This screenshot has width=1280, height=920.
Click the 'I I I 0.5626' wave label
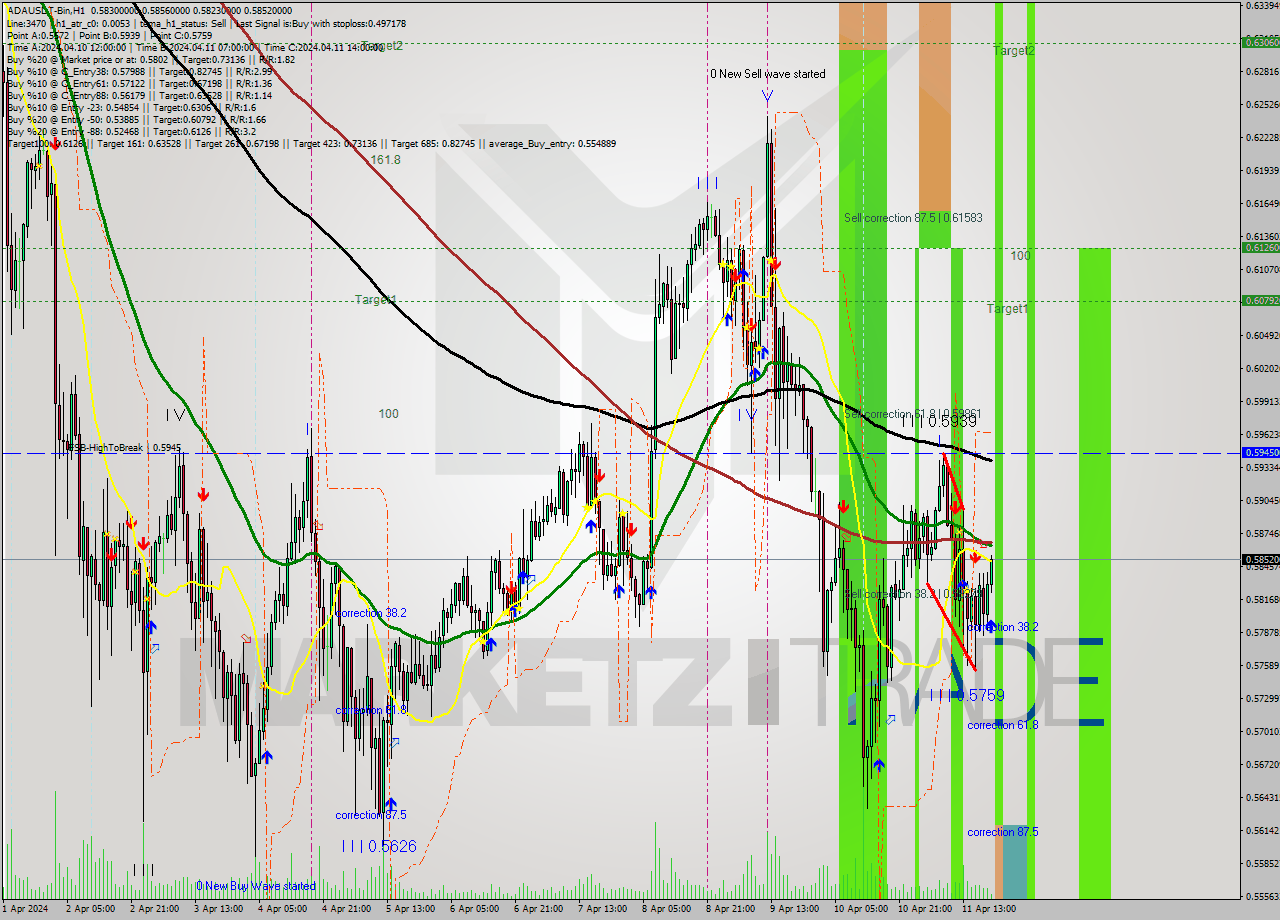coord(378,846)
